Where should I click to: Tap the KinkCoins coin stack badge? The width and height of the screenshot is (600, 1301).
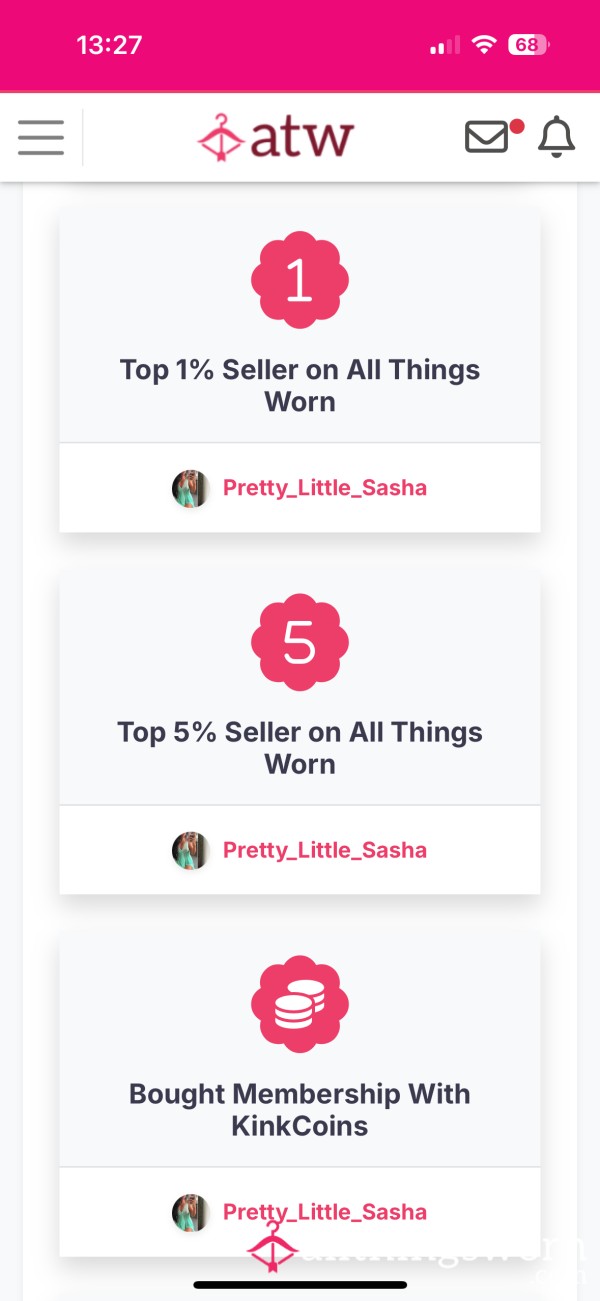pyautogui.click(x=300, y=1006)
